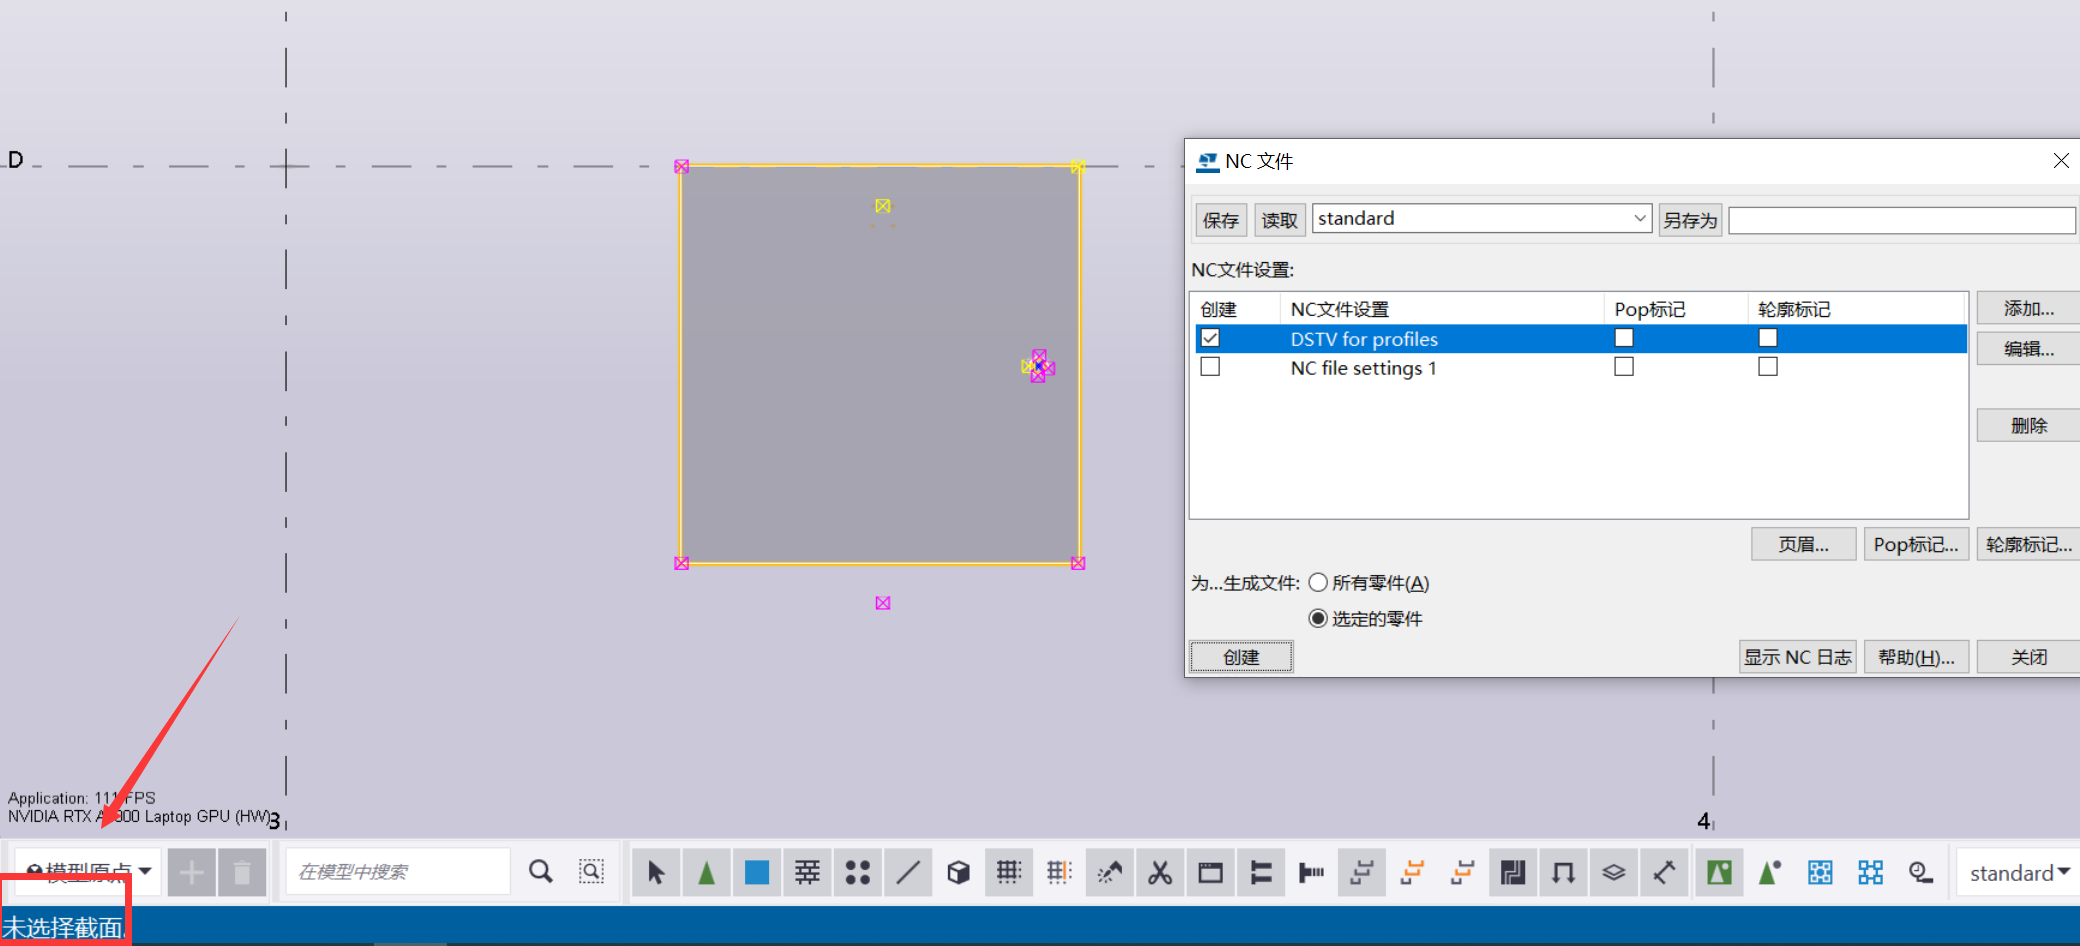Select the four-dots points selection icon
This screenshot has width=2080, height=946.
click(x=858, y=873)
